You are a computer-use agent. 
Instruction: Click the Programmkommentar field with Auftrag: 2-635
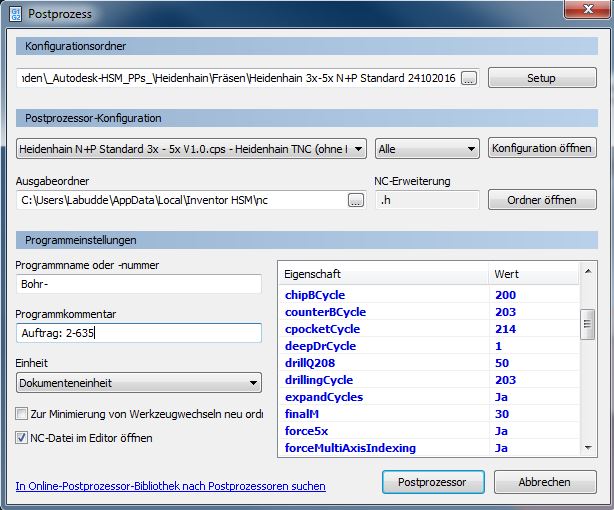click(139, 333)
